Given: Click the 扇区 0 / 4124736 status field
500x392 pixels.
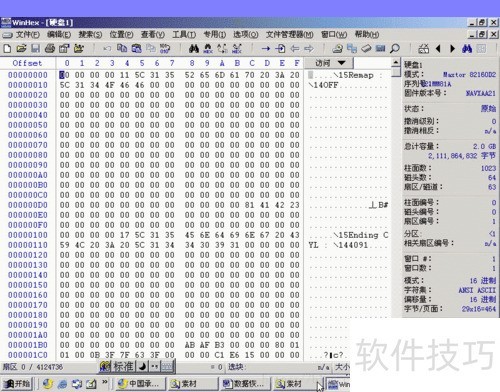Looking at the screenshot, I should [33, 367].
